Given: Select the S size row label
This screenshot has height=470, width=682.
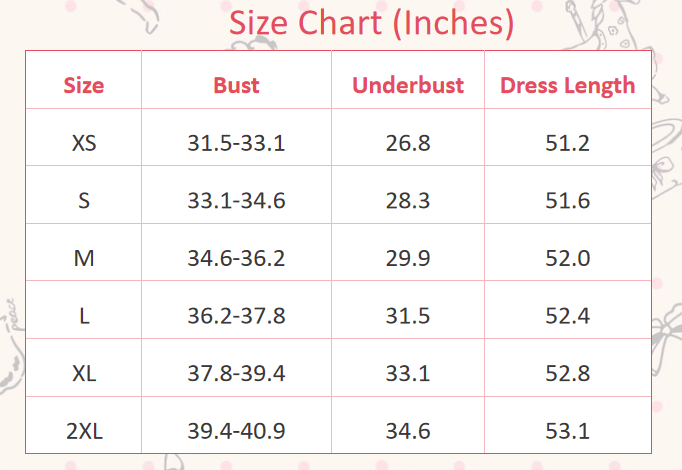Looking at the screenshot, I should pyautogui.click(x=84, y=201).
